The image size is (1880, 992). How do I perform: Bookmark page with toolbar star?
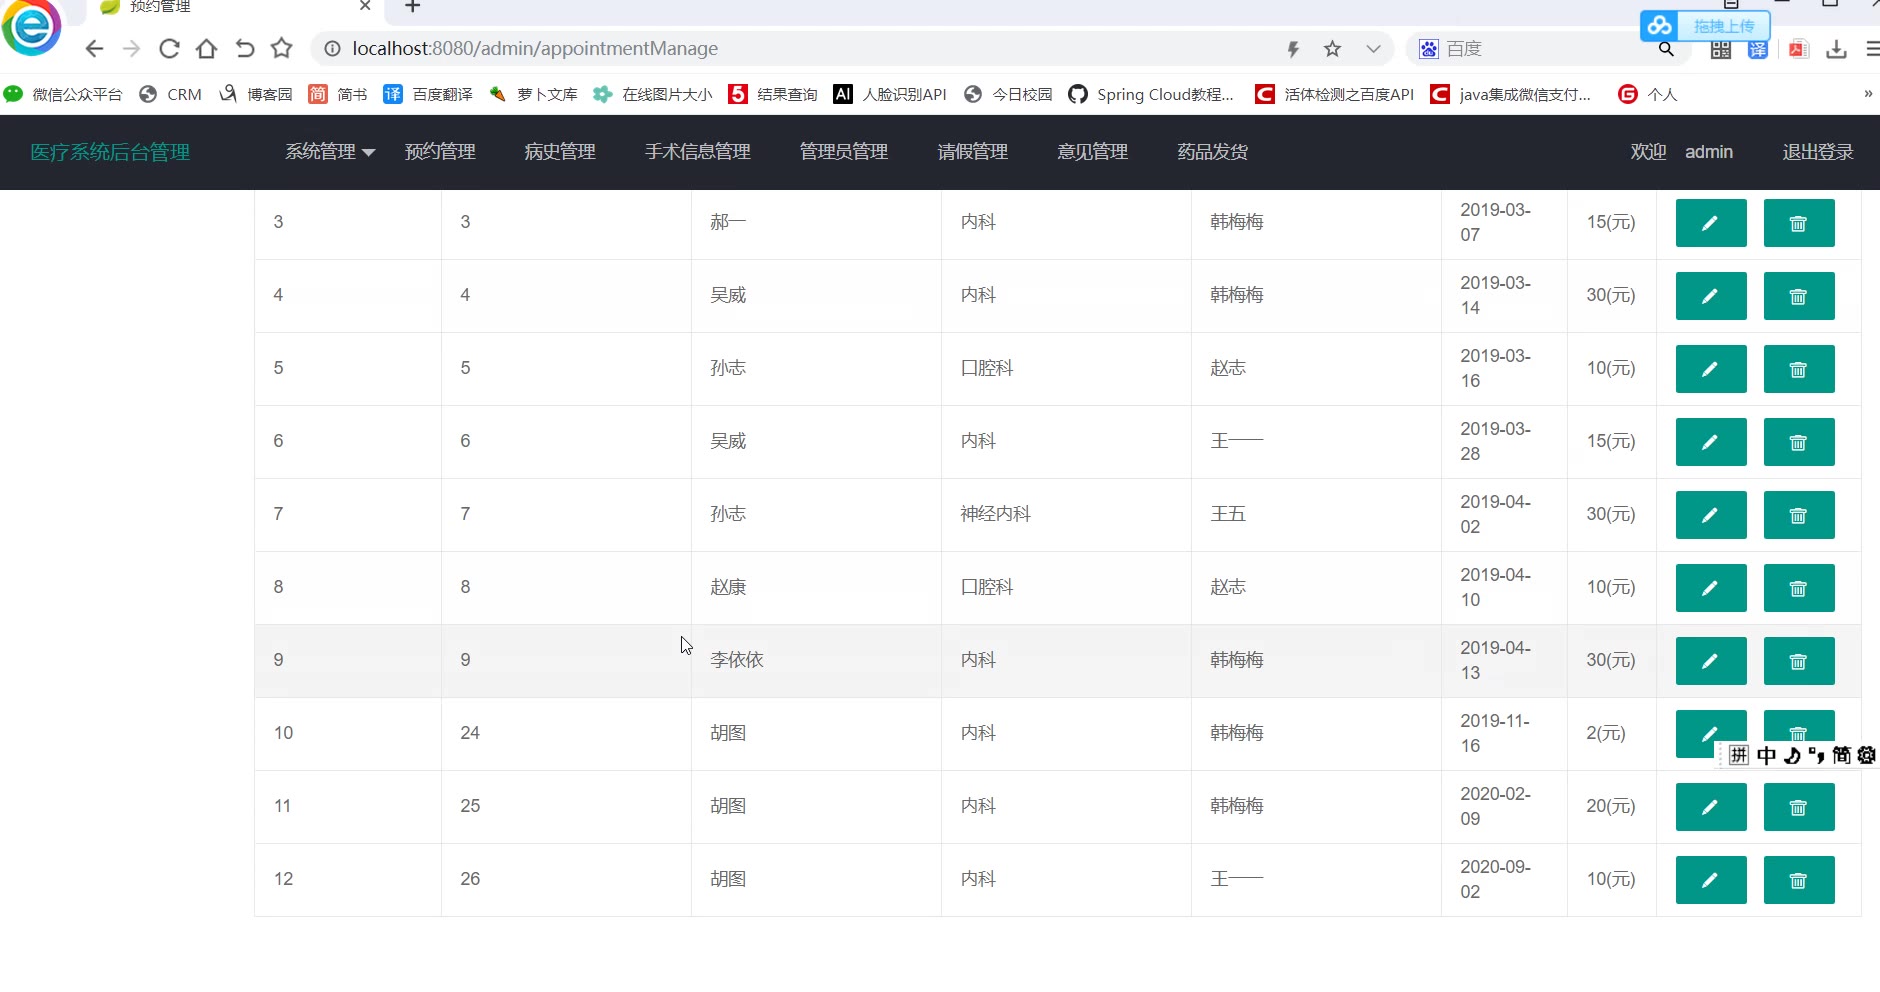(x=282, y=48)
